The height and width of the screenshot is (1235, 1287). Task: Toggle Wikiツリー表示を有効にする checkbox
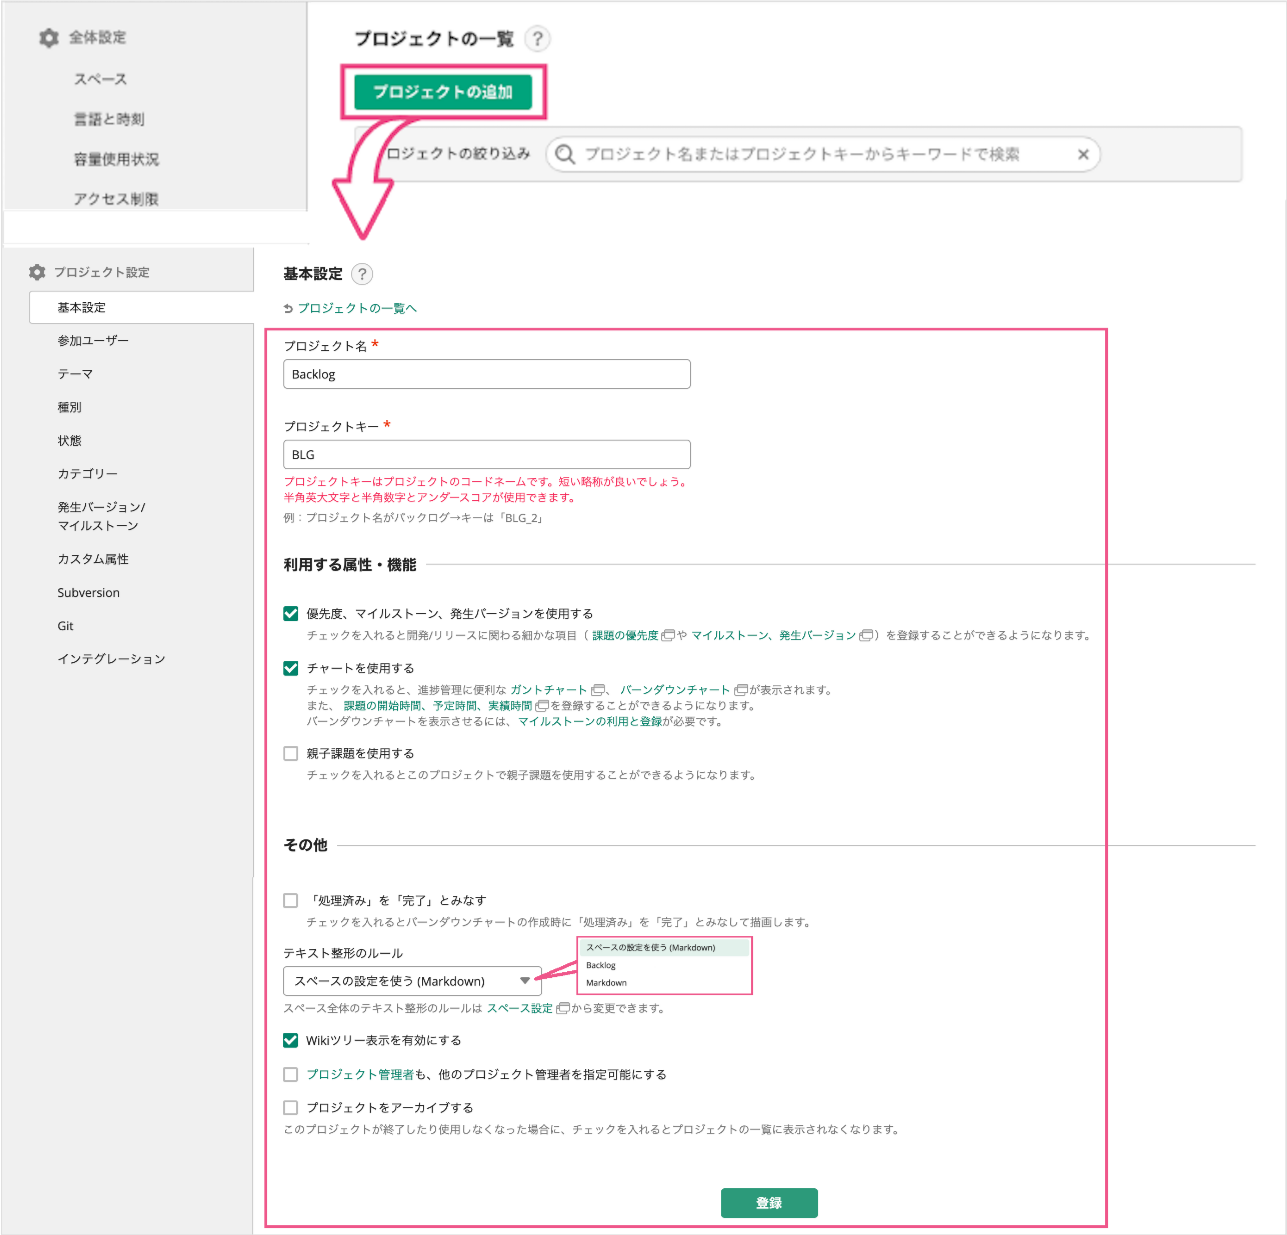[291, 1041]
